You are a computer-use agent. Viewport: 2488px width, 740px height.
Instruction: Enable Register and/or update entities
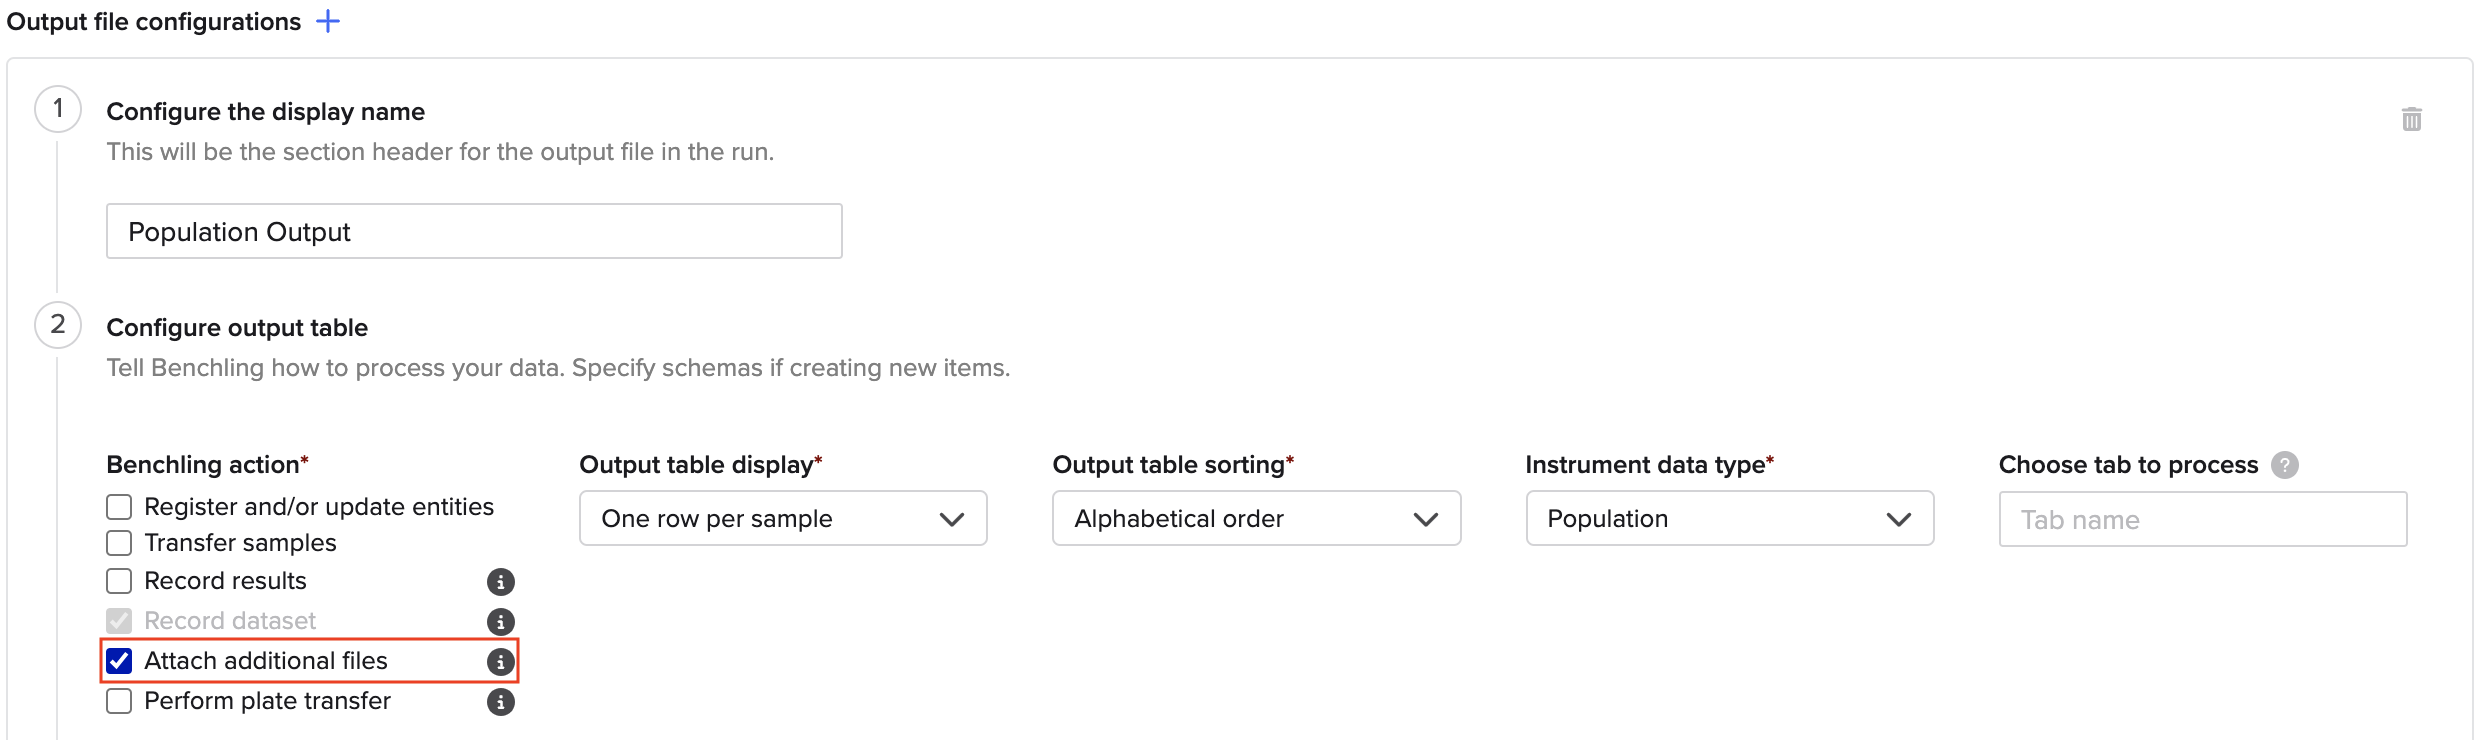[118, 506]
